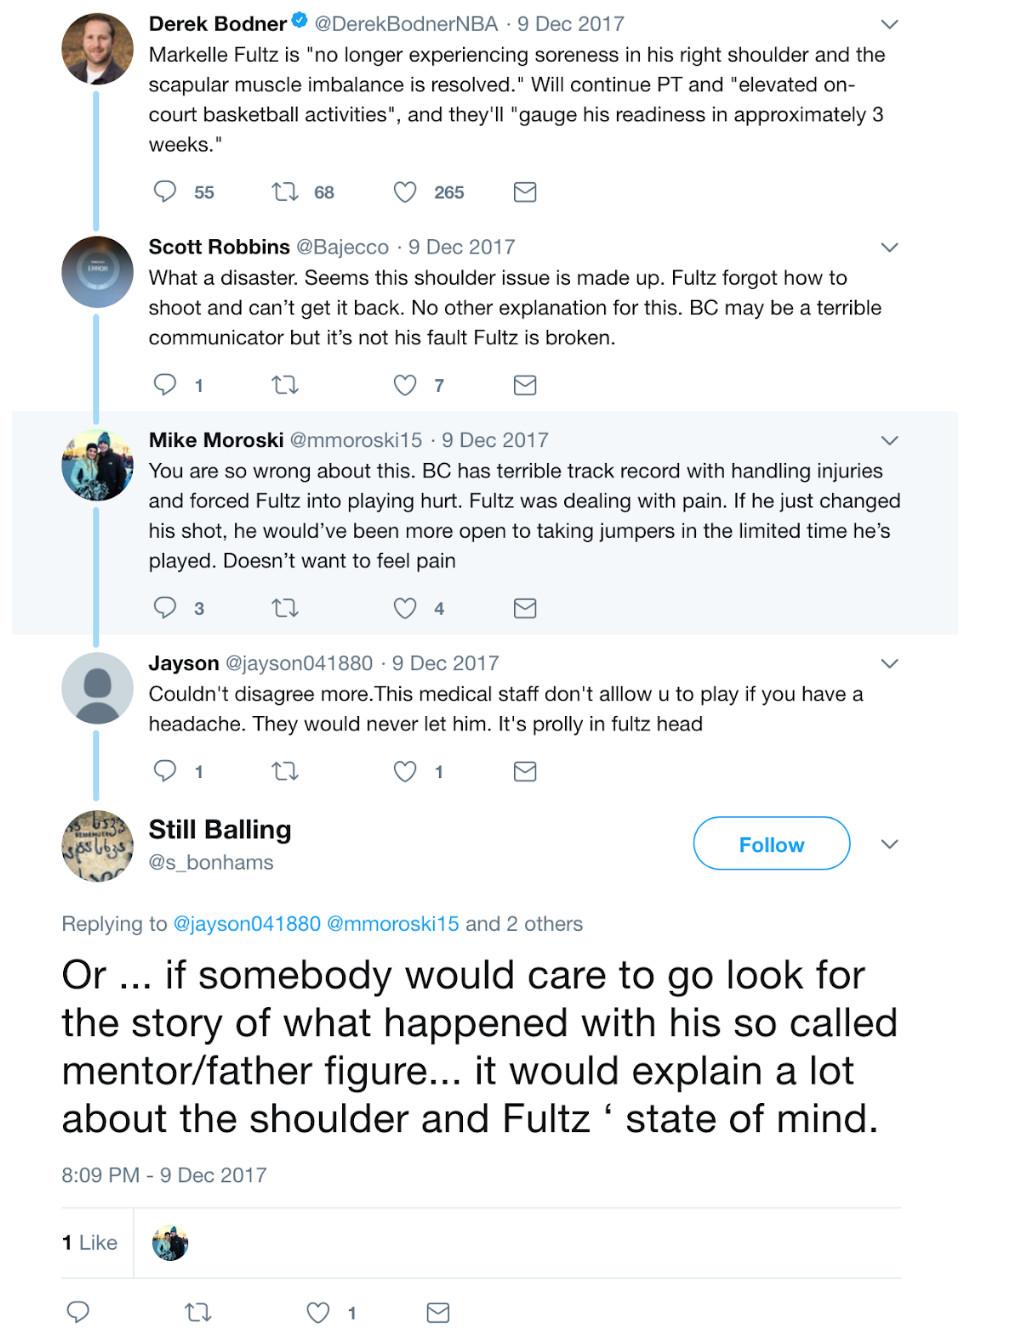Viewport: 1032px width, 1340px height.
Task: Retweet Jayson's reply
Action: (286, 771)
